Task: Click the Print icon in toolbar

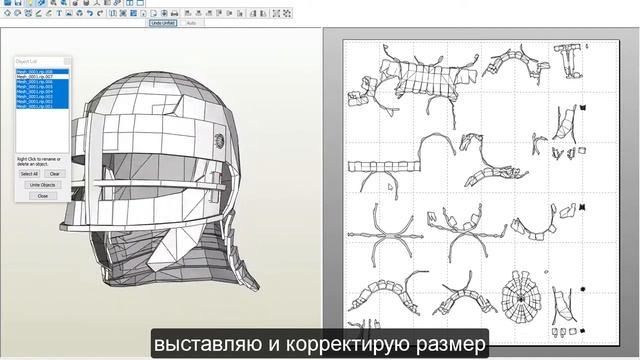Action: click(x=174, y=13)
